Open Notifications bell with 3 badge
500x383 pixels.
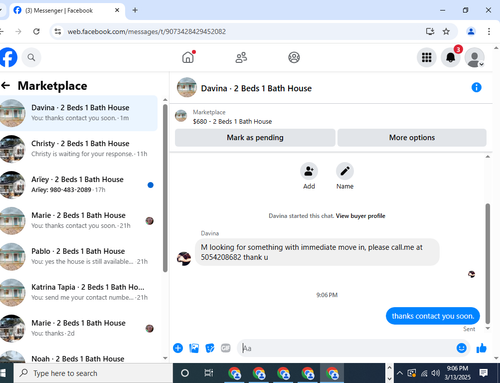[450, 57]
